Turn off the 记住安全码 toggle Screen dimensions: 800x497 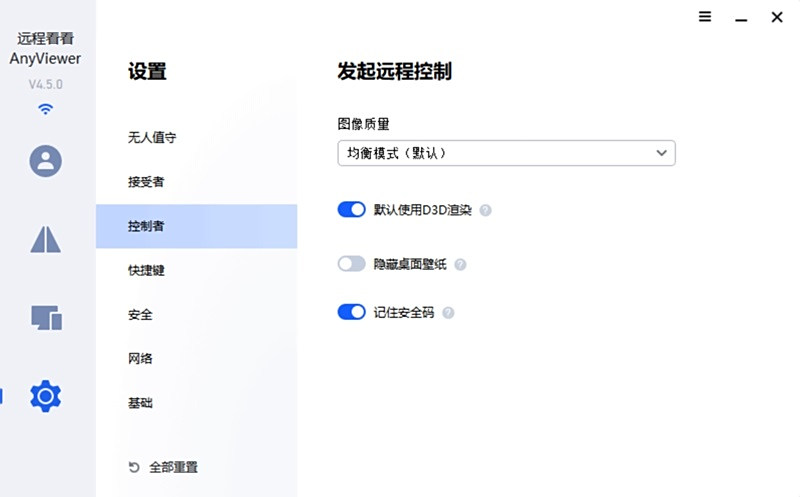pyautogui.click(x=352, y=313)
